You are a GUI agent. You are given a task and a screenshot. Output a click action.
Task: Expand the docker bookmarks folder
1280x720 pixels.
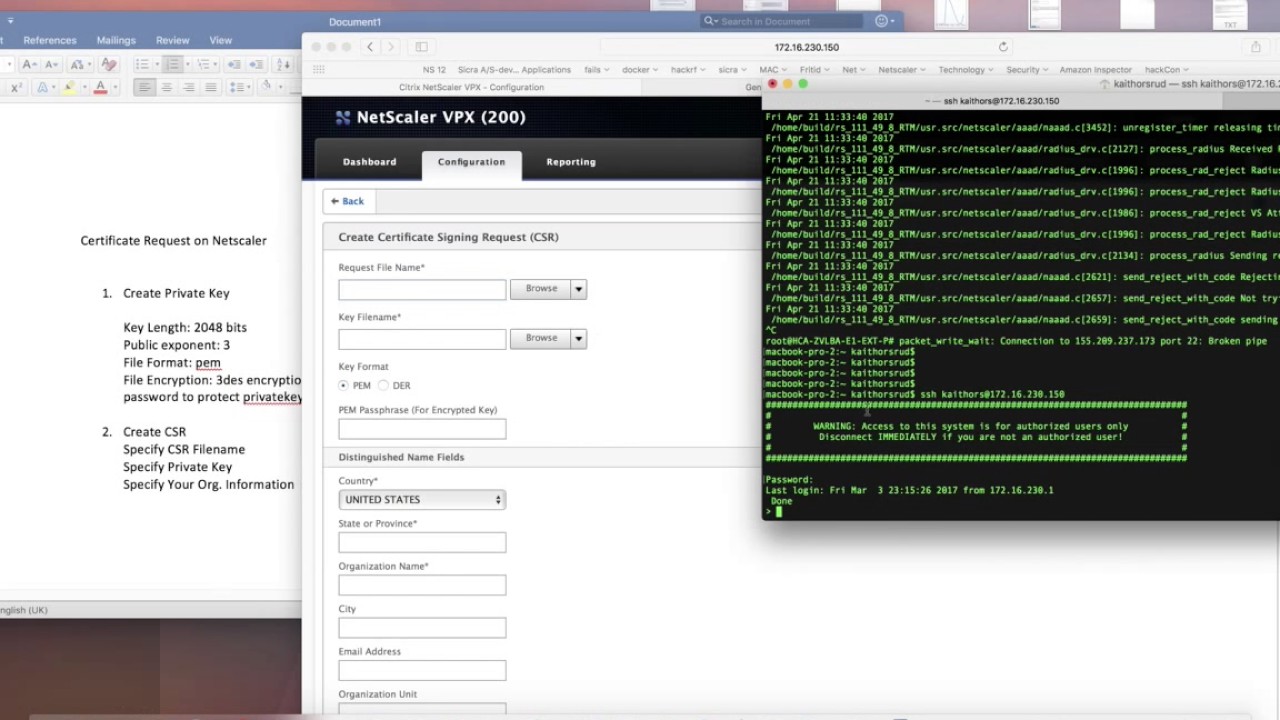pyautogui.click(x=639, y=70)
